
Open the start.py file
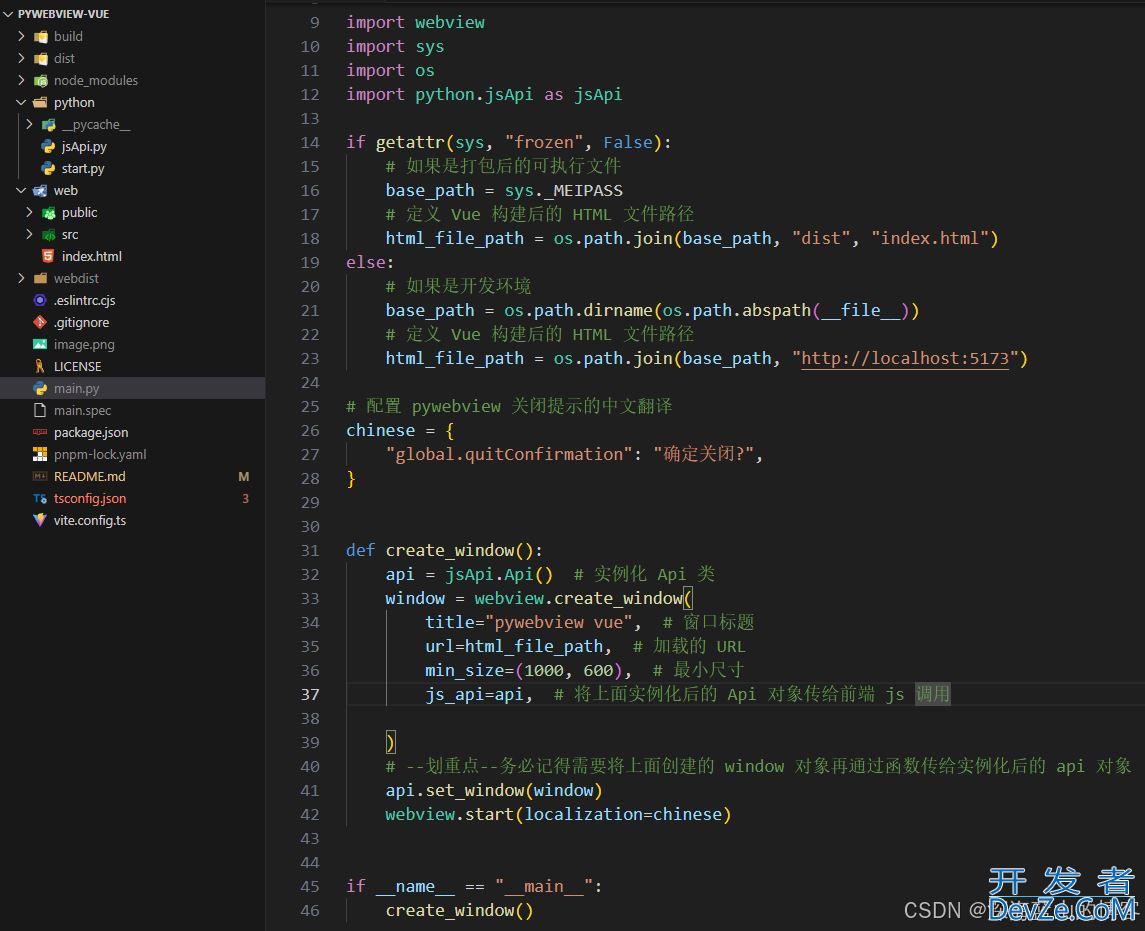[83, 169]
